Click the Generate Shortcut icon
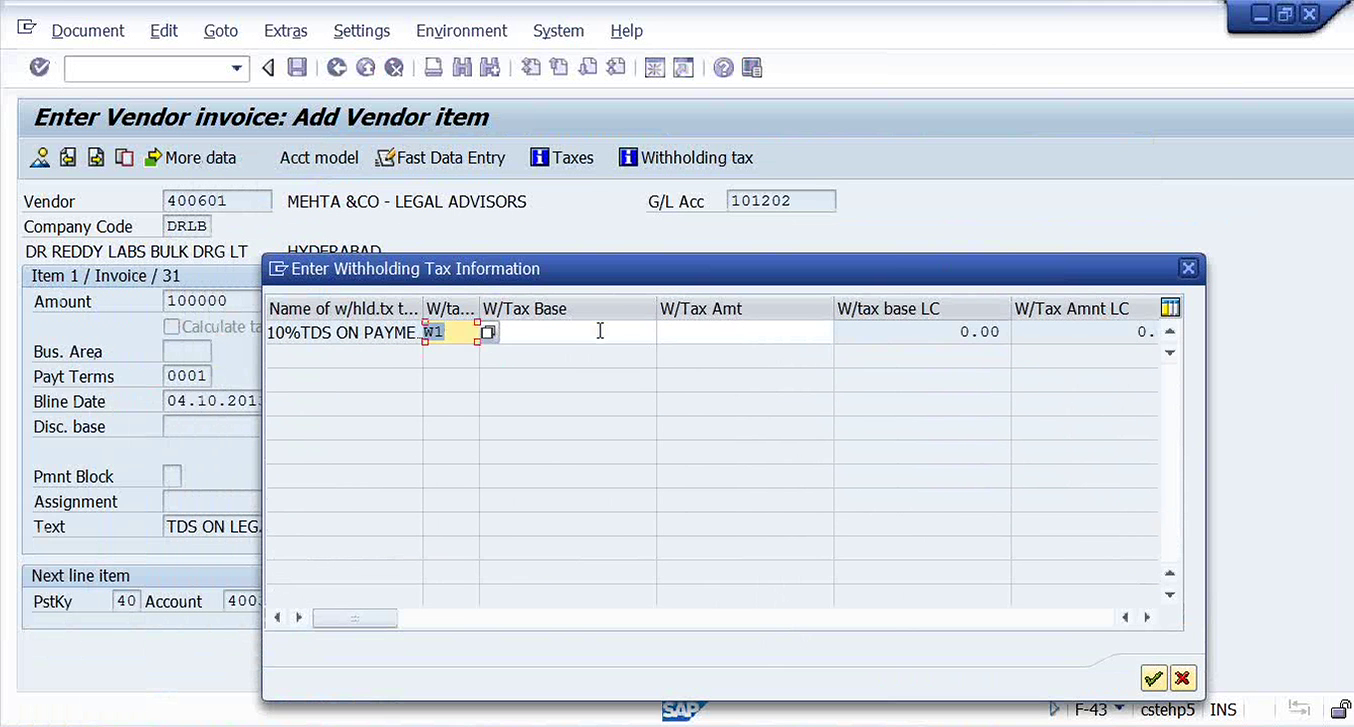The height and width of the screenshot is (727, 1354). [683, 68]
